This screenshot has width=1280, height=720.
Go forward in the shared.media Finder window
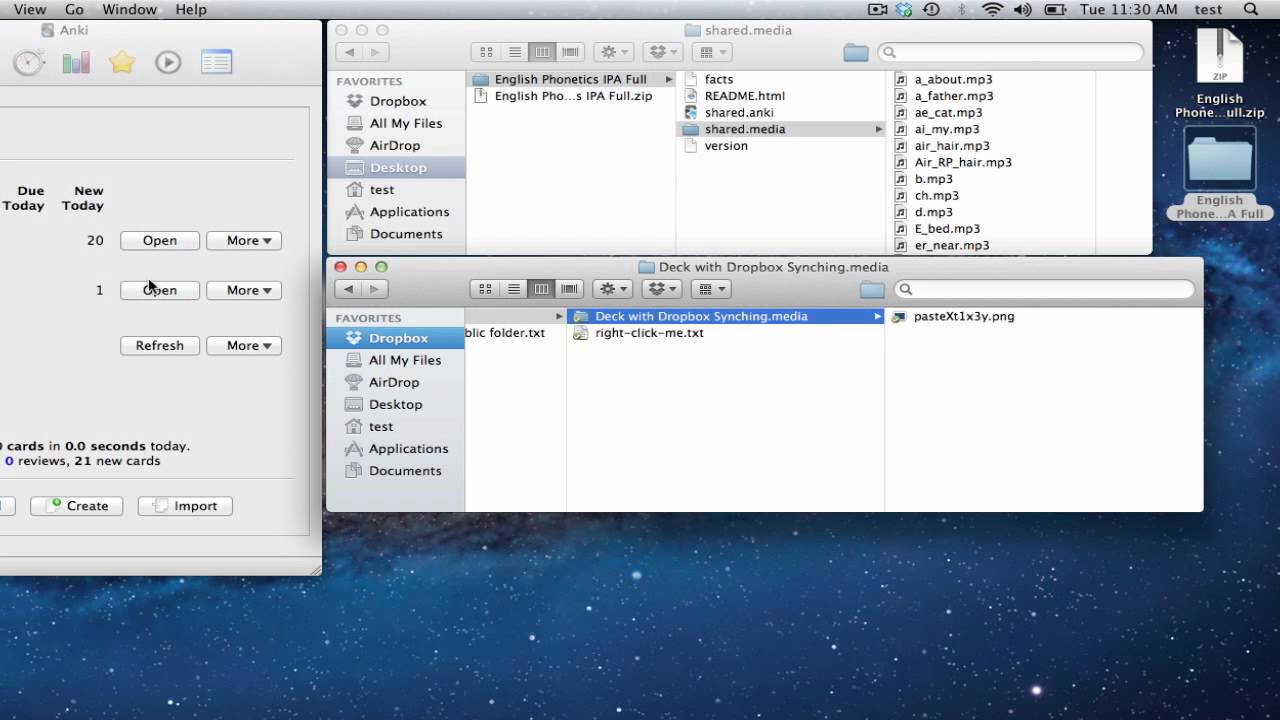[375, 52]
